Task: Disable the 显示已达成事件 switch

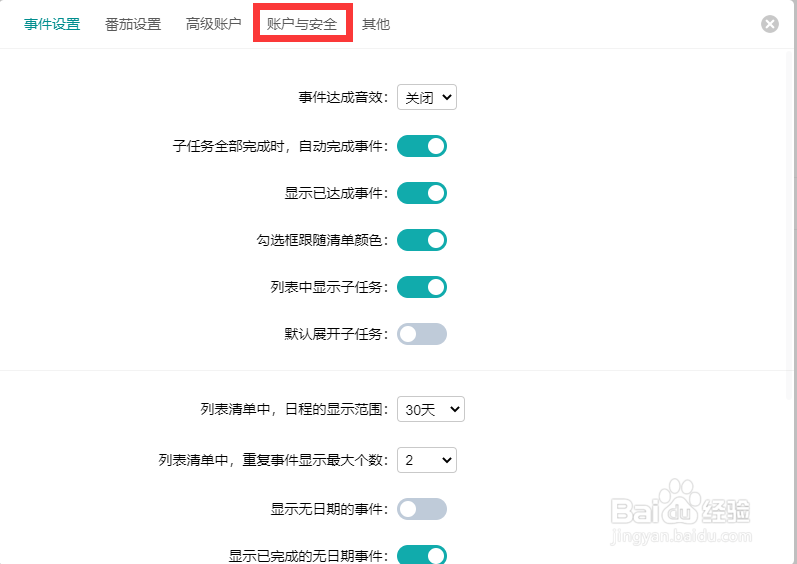Action: 421,193
